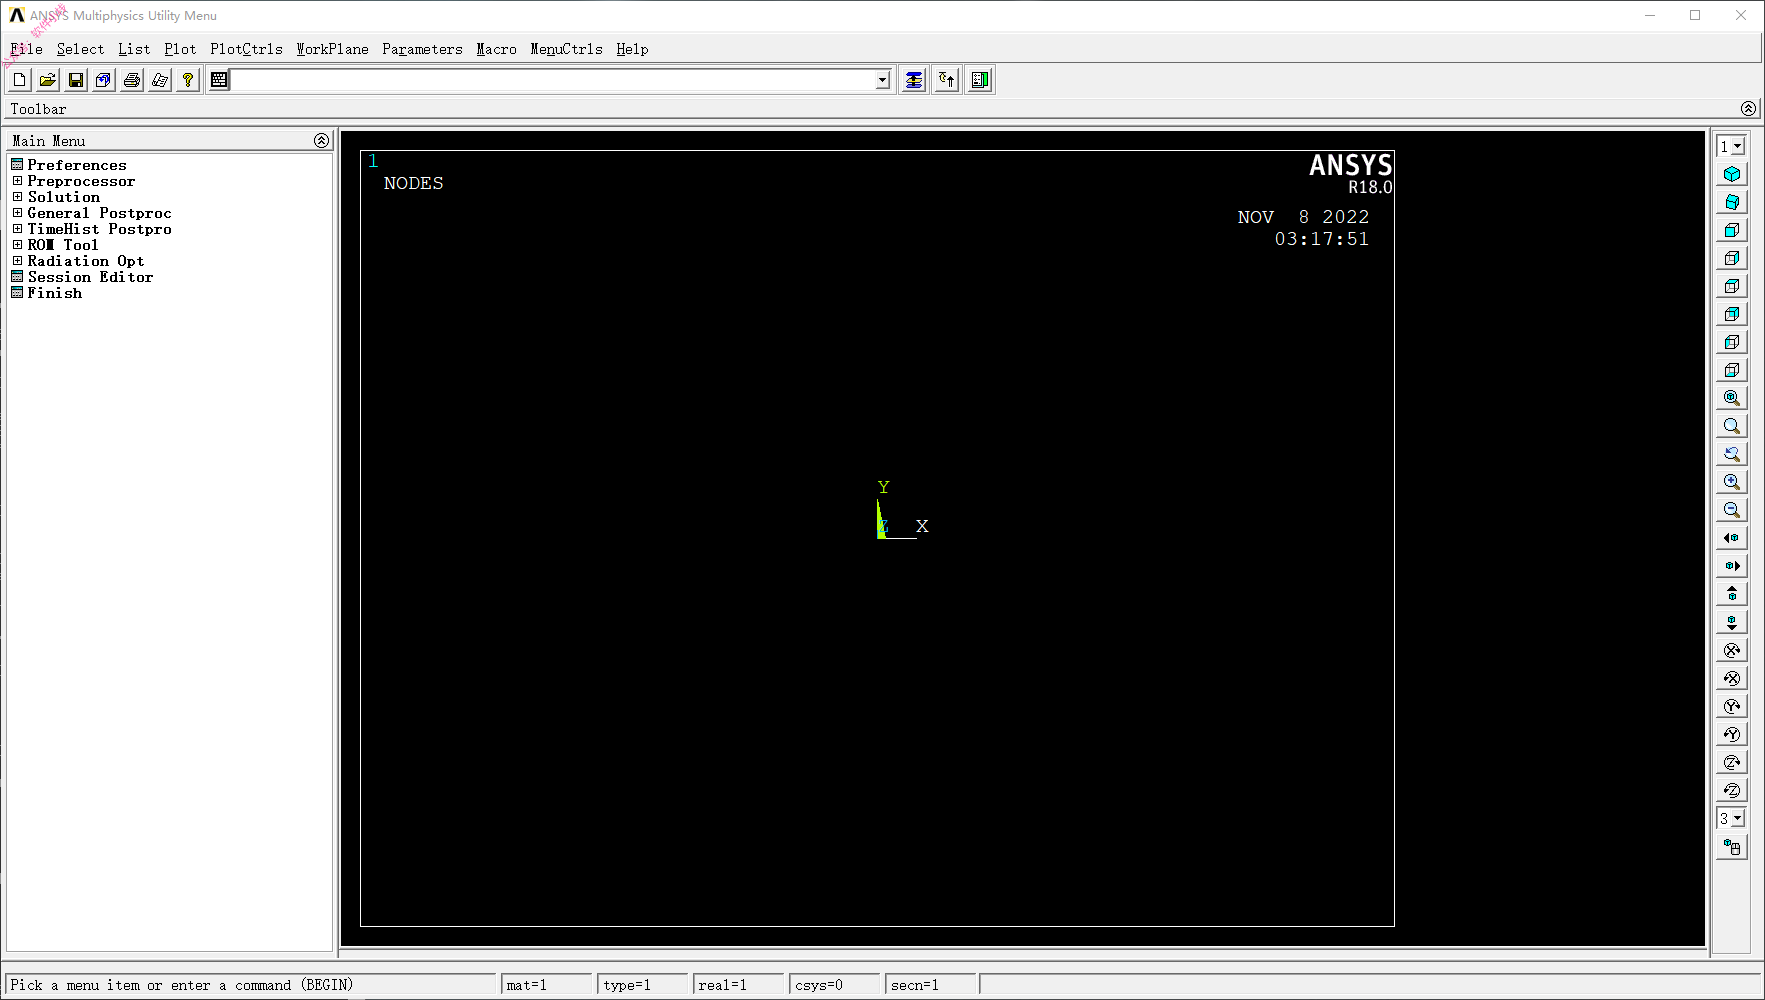Click the Reset Picking icon

tap(947, 80)
